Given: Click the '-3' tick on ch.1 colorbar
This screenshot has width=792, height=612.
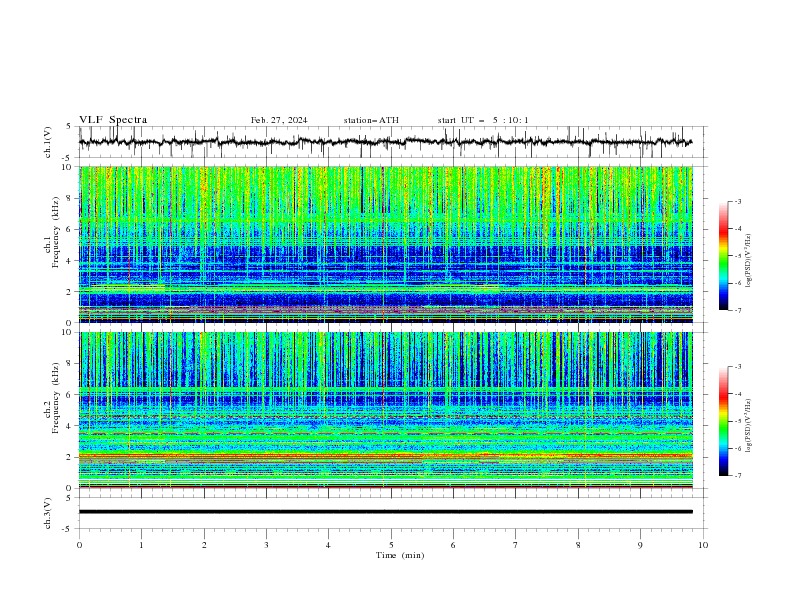Looking at the screenshot, I should 737,201.
